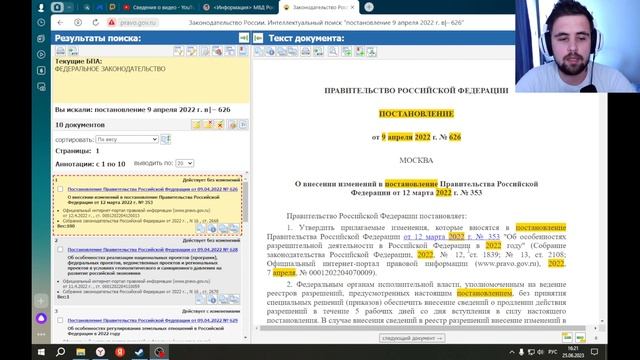This screenshot has height=360, width=640.
Task: Open Windows taskbar search
Action: [60, 352]
